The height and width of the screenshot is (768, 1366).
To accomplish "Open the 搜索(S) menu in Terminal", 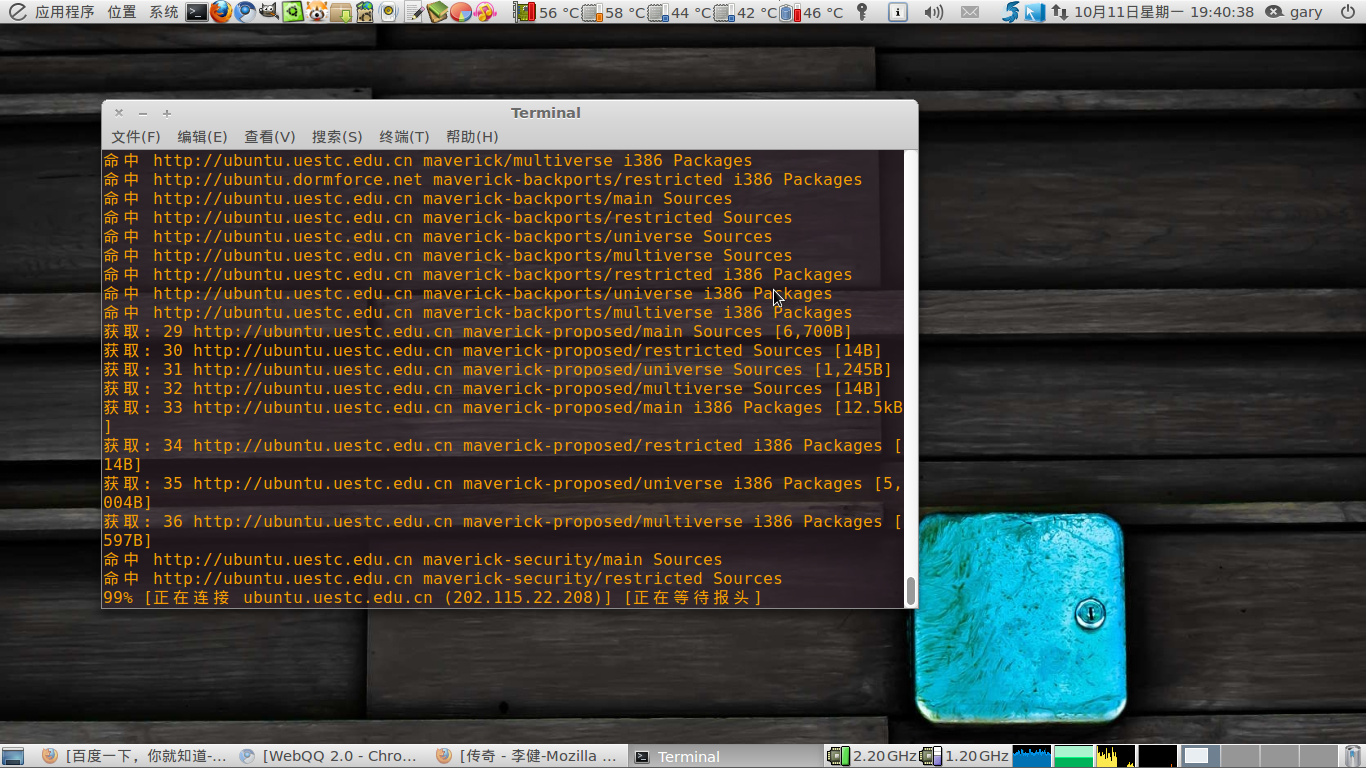I will 337,137.
